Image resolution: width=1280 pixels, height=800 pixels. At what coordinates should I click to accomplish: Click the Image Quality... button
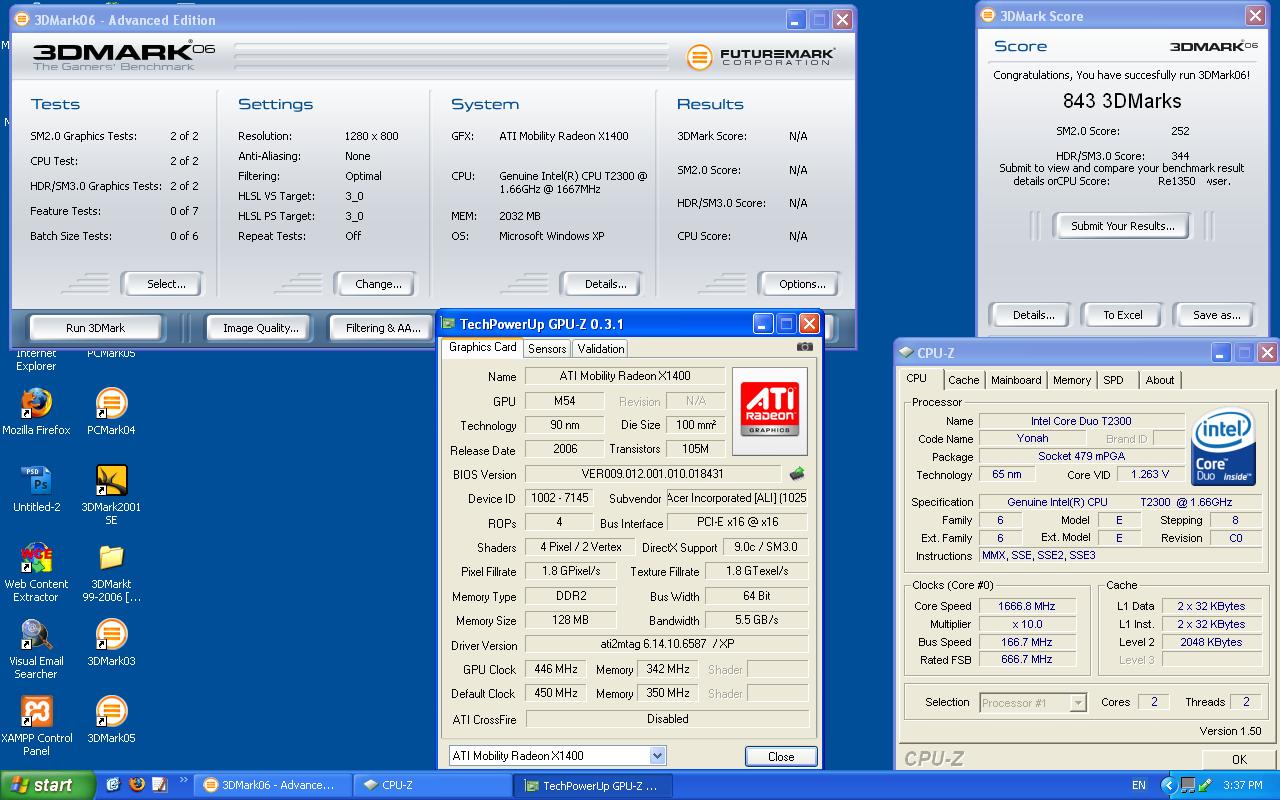coord(260,328)
